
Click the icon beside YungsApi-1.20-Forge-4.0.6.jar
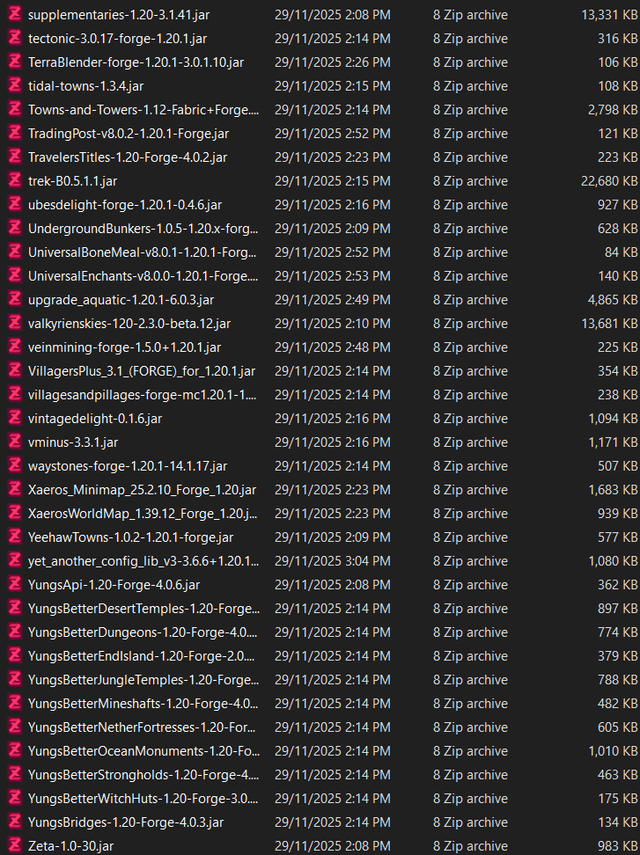click(x=15, y=584)
